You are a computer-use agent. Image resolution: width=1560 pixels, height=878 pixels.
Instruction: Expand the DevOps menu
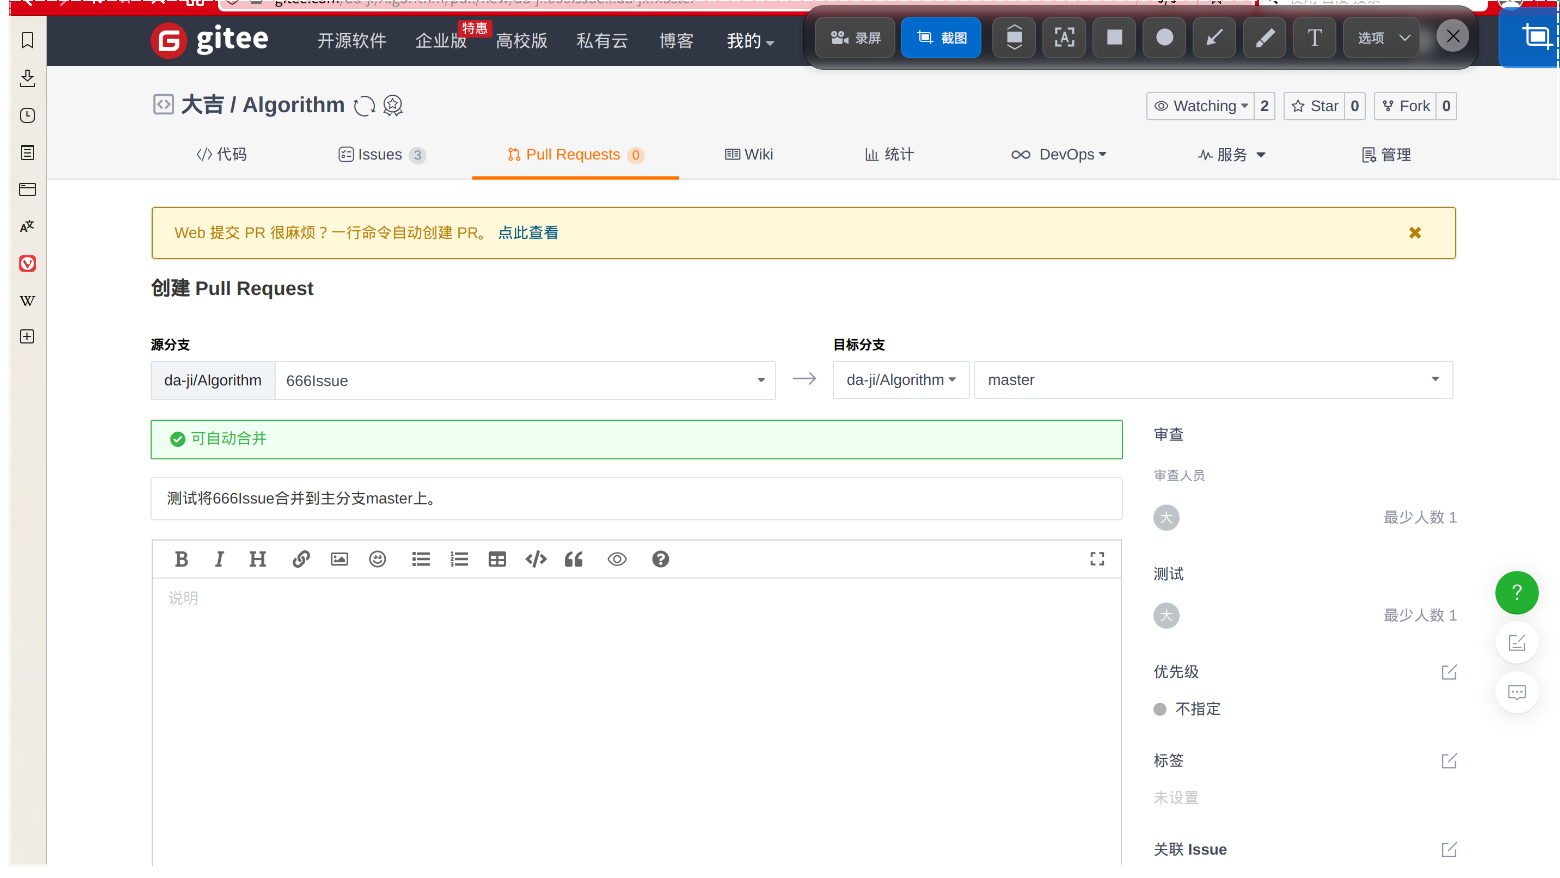coord(1059,155)
